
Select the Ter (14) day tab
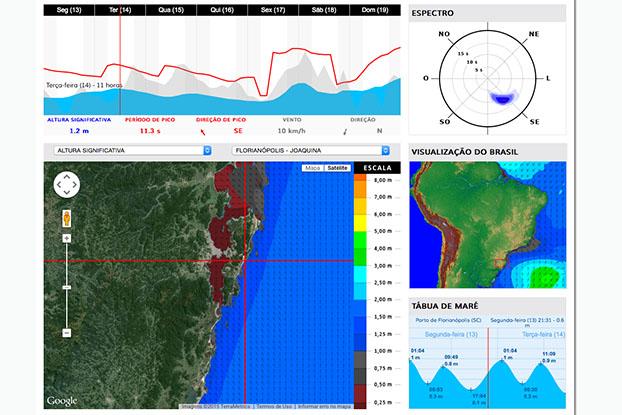[120, 10]
